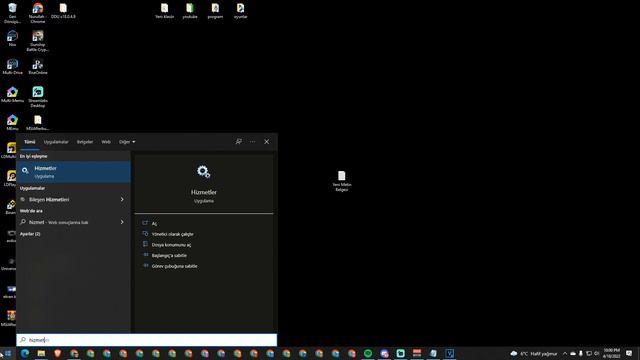The width and height of the screenshot is (640, 360).
Task: Expand the Bileşen Hizmetleri result arrow
Action: (x=122, y=200)
